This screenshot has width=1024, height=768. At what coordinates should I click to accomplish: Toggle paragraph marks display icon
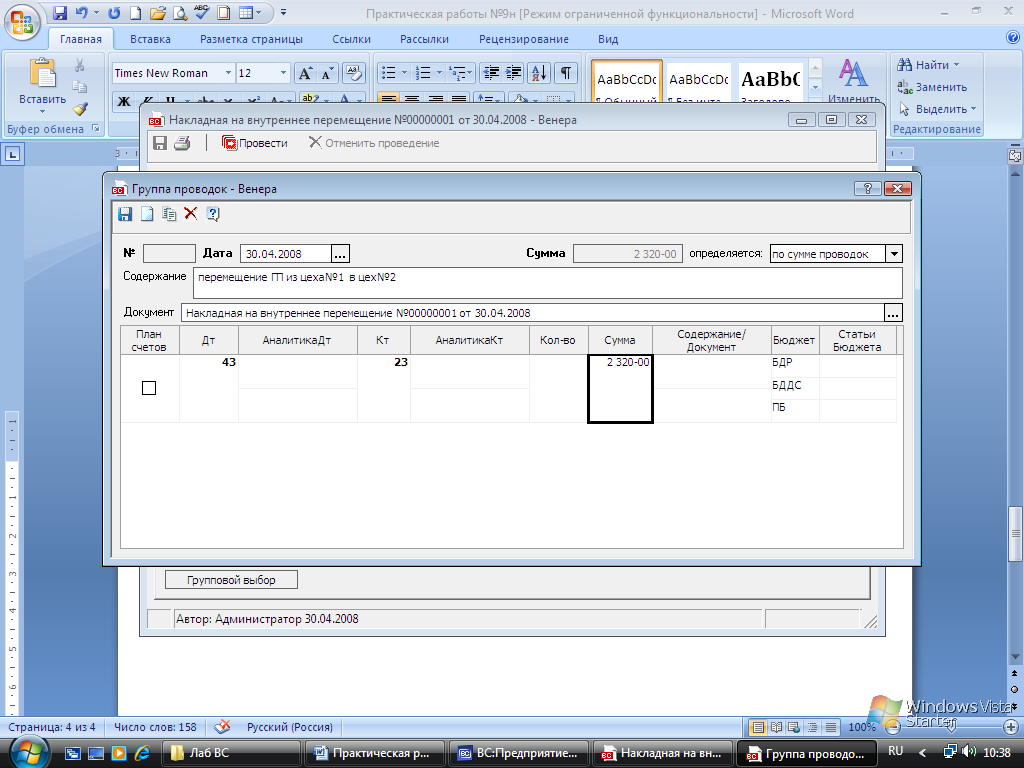pos(566,73)
